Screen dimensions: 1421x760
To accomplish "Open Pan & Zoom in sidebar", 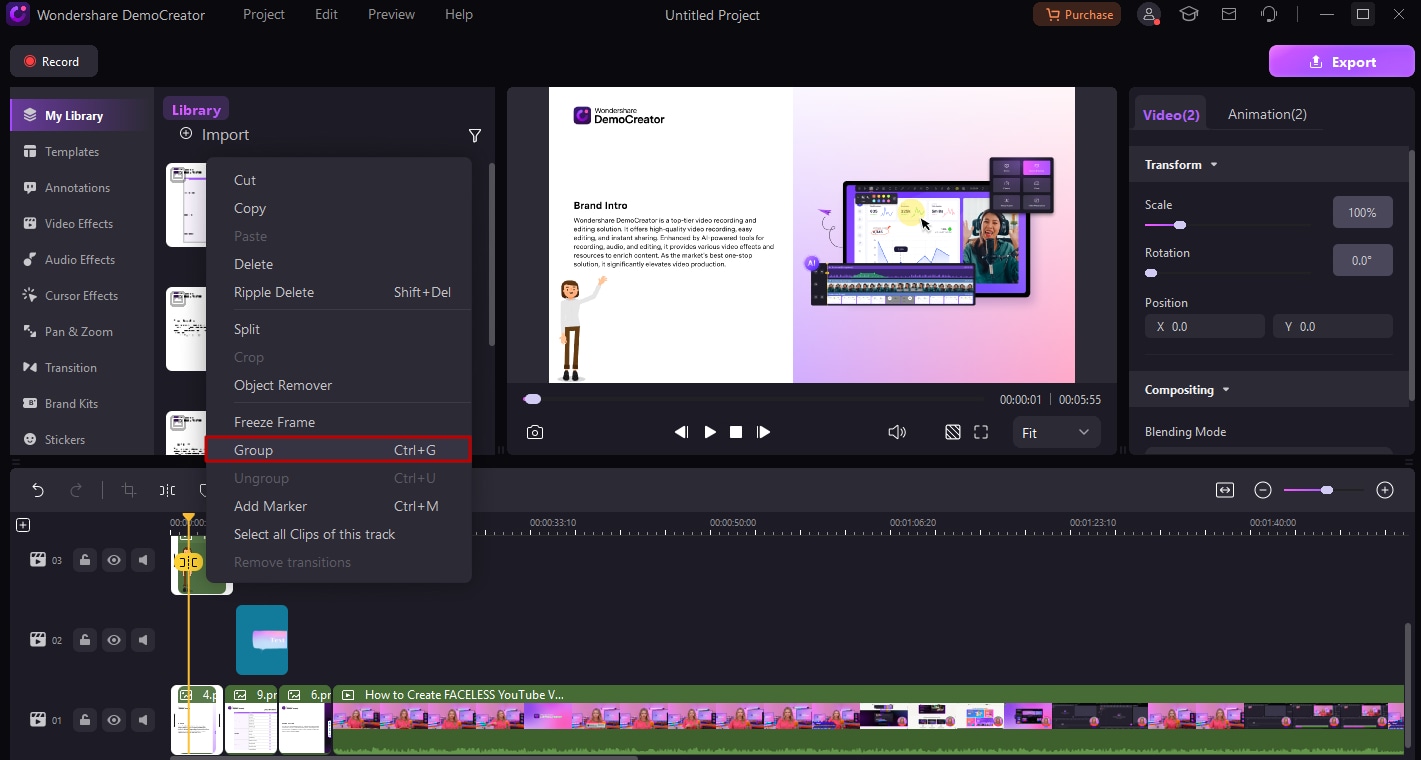I will point(82,332).
